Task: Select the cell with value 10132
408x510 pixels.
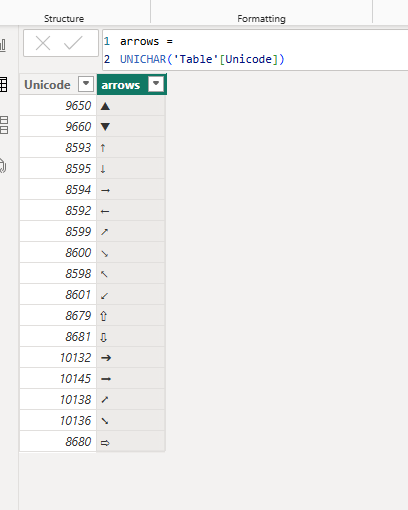Action: [58, 358]
